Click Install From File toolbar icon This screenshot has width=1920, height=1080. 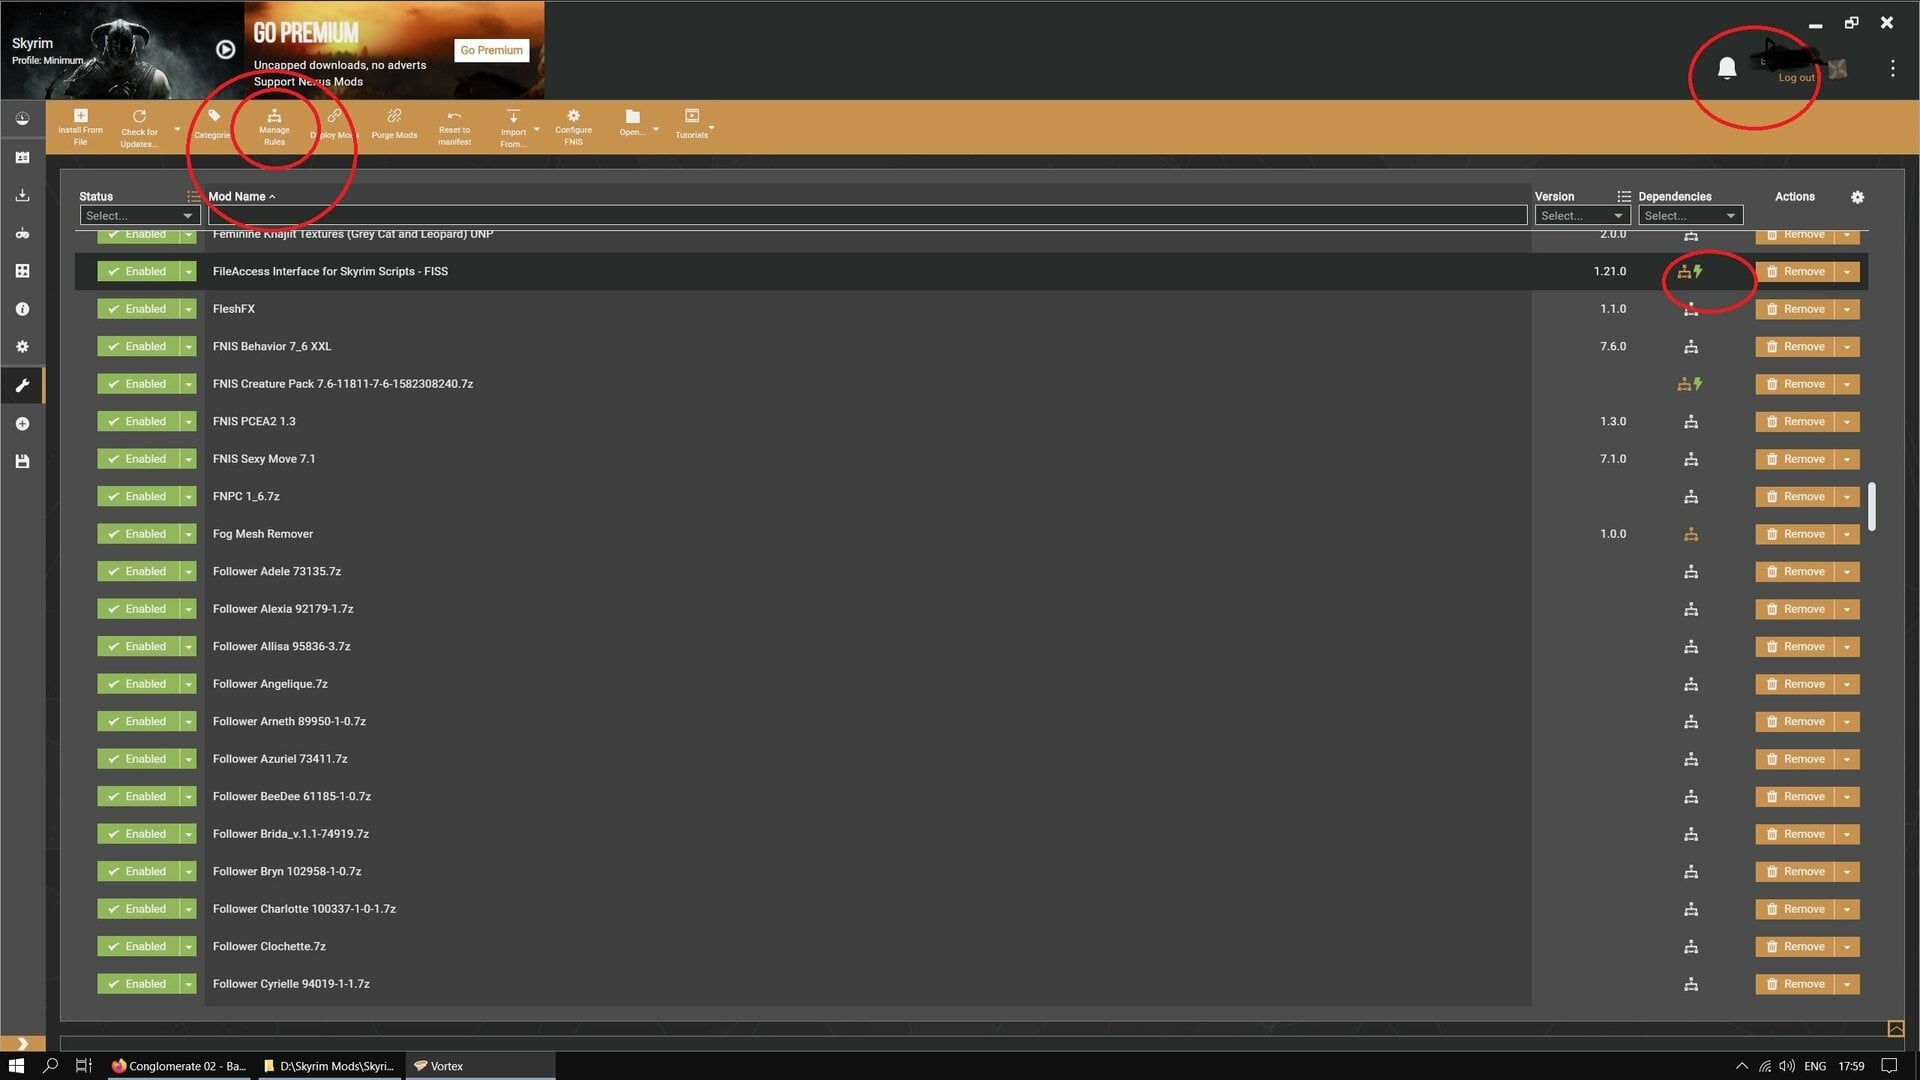pos(80,127)
